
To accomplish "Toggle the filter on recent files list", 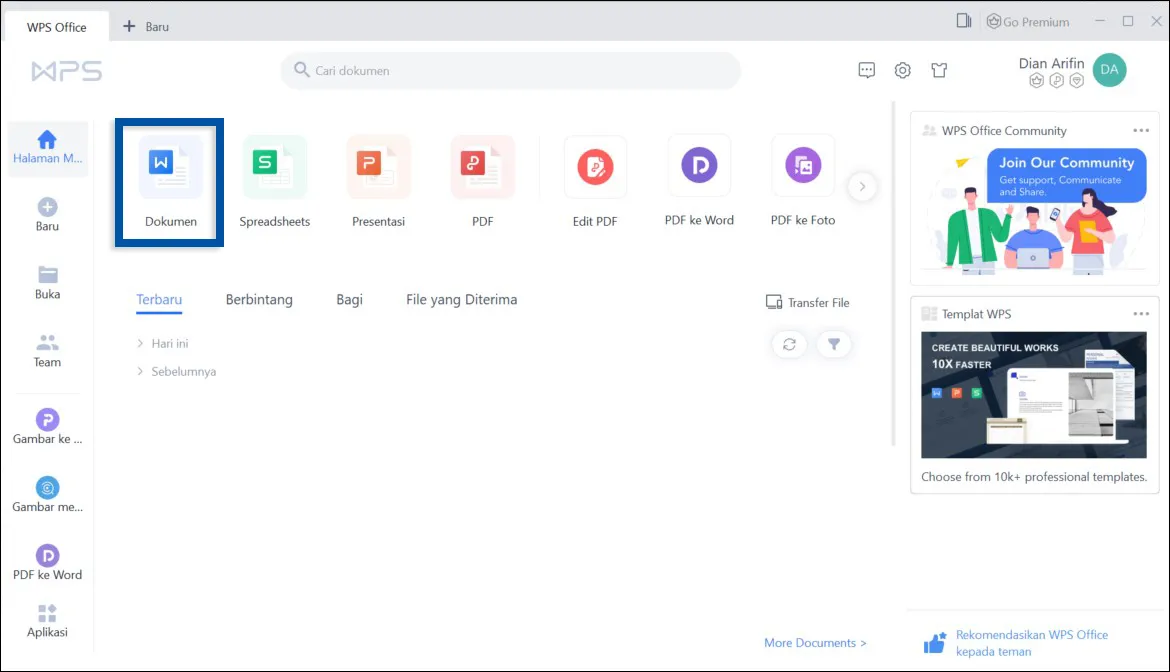I will [835, 344].
